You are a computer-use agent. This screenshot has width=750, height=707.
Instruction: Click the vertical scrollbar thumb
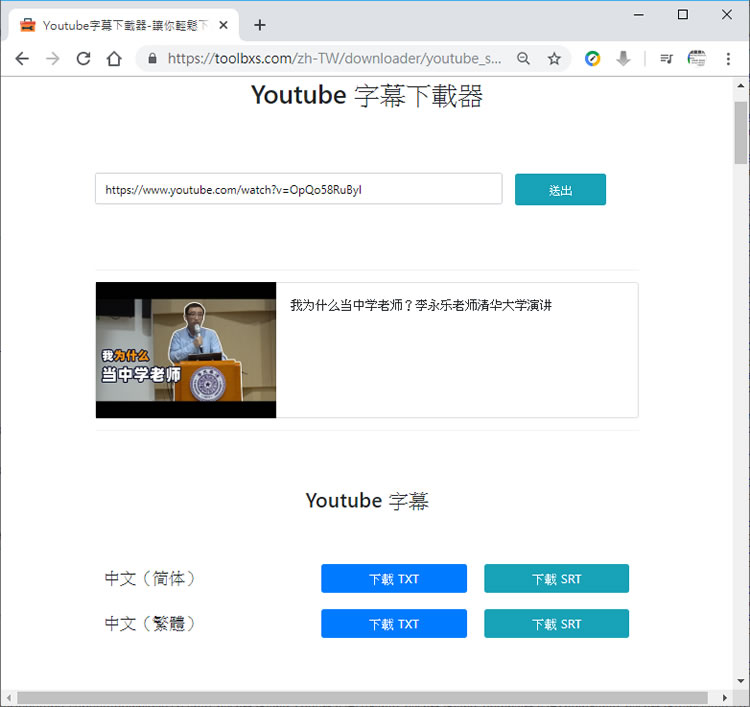coord(740,133)
